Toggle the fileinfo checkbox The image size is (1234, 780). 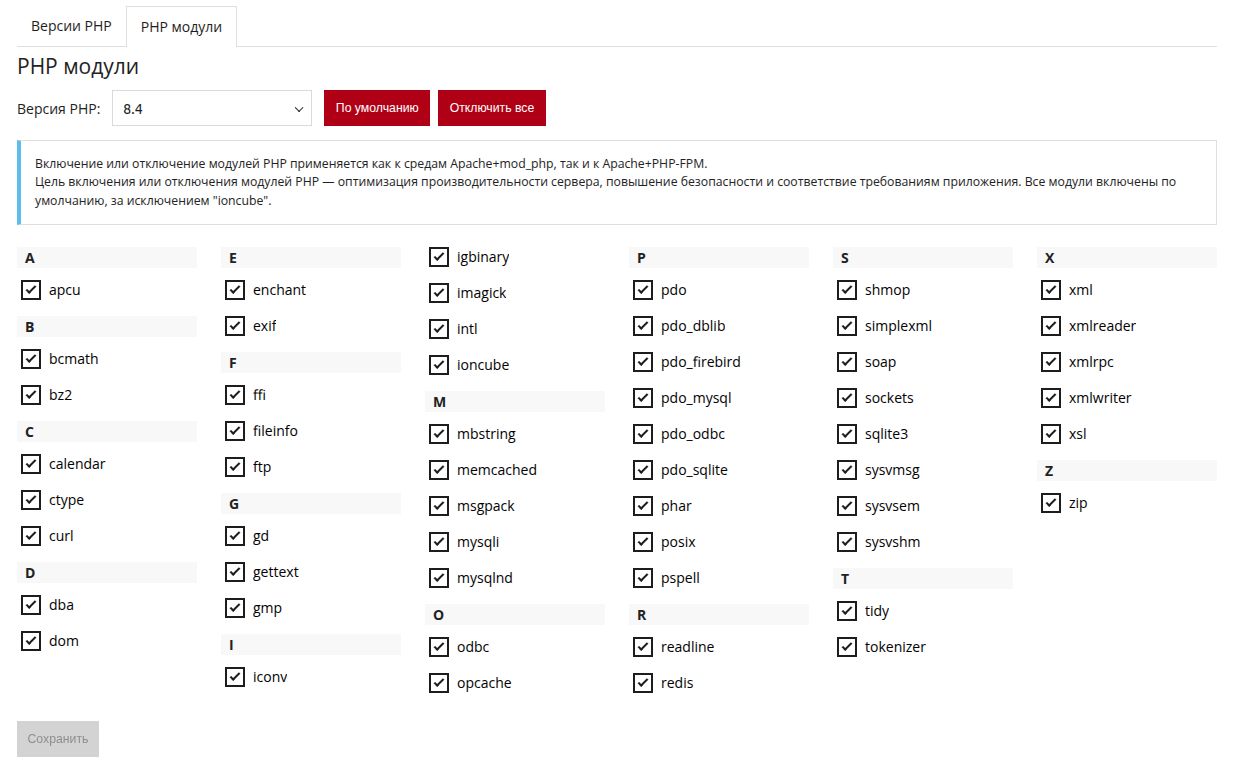coord(235,431)
